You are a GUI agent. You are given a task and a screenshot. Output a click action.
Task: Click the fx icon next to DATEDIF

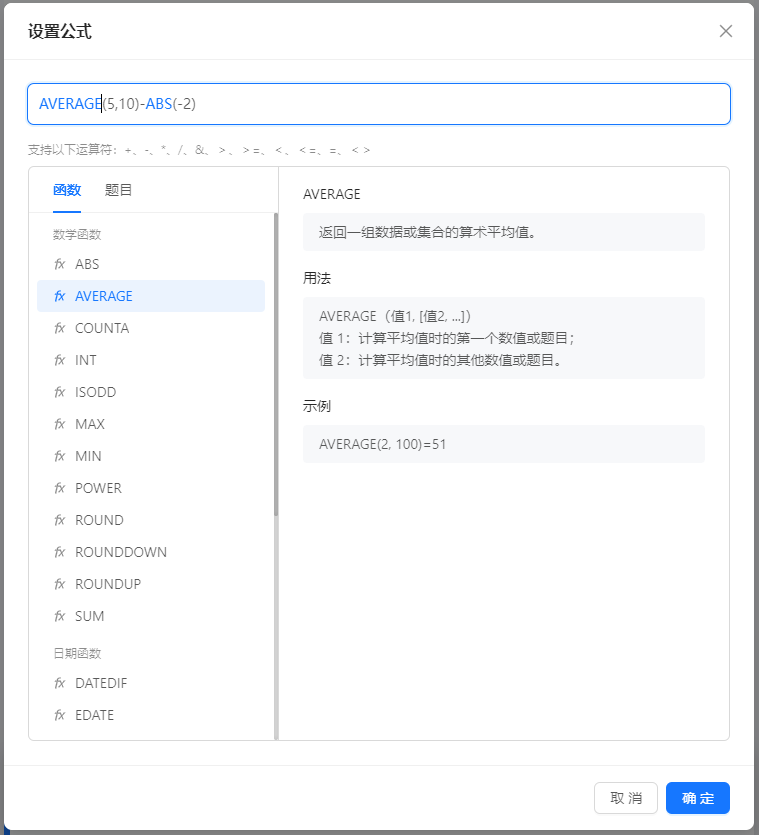(x=60, y=683)
